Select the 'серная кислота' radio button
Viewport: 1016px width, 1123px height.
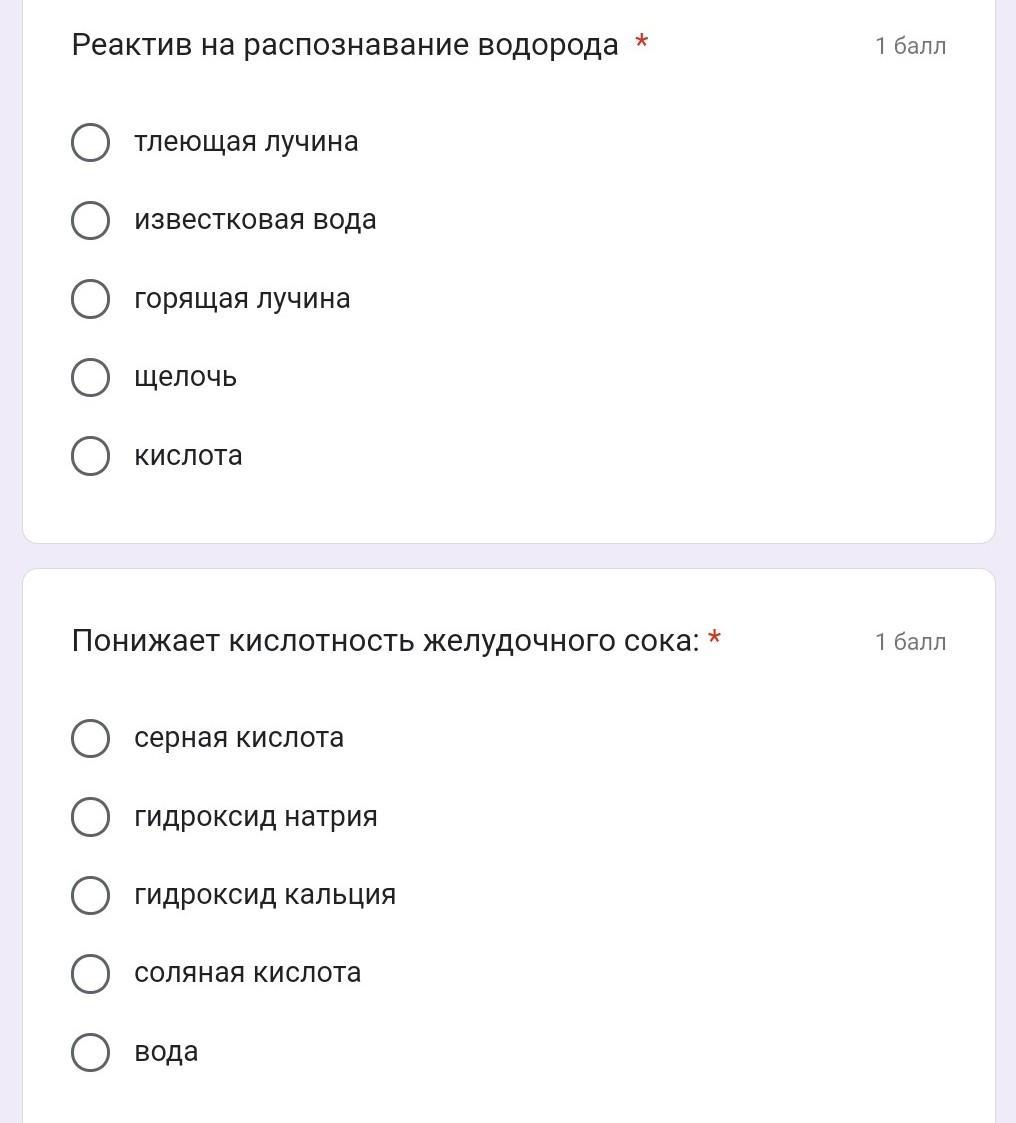[90, 738]
